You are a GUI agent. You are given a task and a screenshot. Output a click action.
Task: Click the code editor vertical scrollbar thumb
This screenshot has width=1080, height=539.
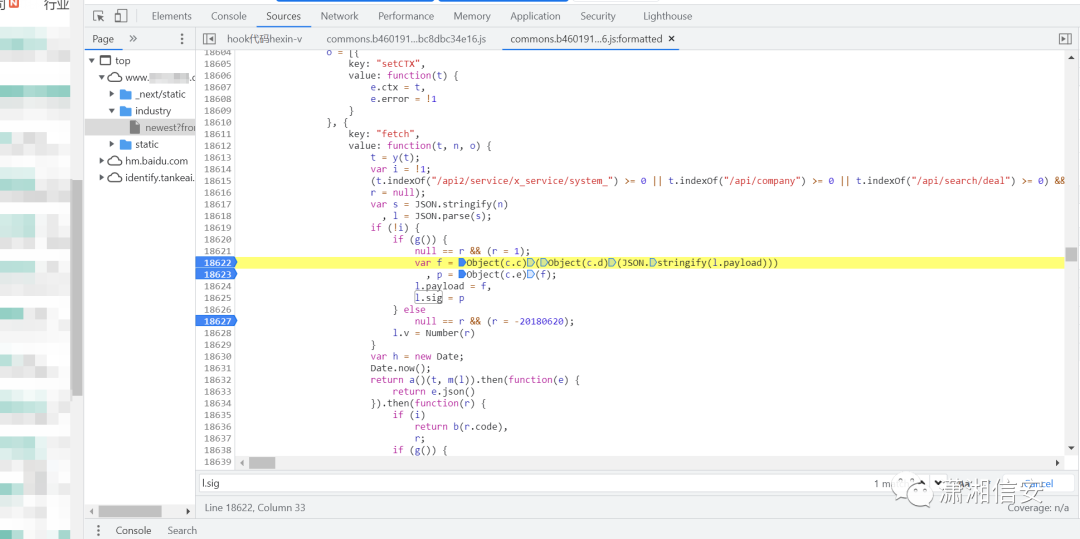pyautogui.click(x=1071, y=254)
